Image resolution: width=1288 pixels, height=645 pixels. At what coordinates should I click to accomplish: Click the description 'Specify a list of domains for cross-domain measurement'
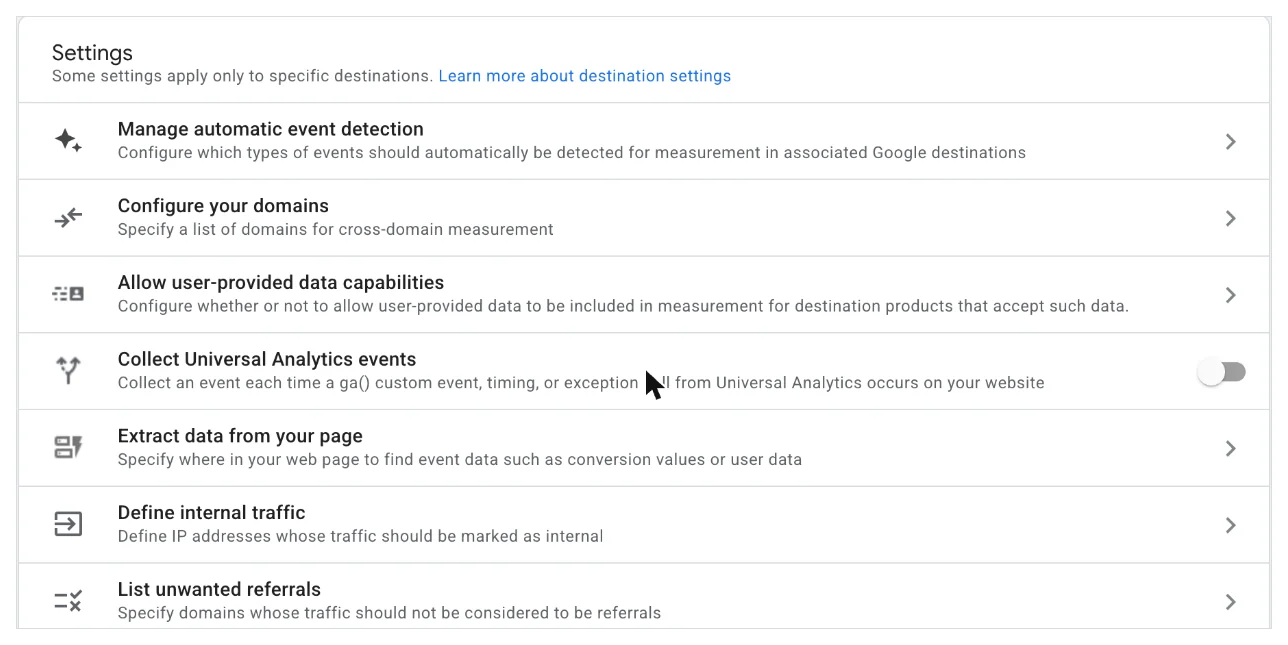click(x=336, y=229)
